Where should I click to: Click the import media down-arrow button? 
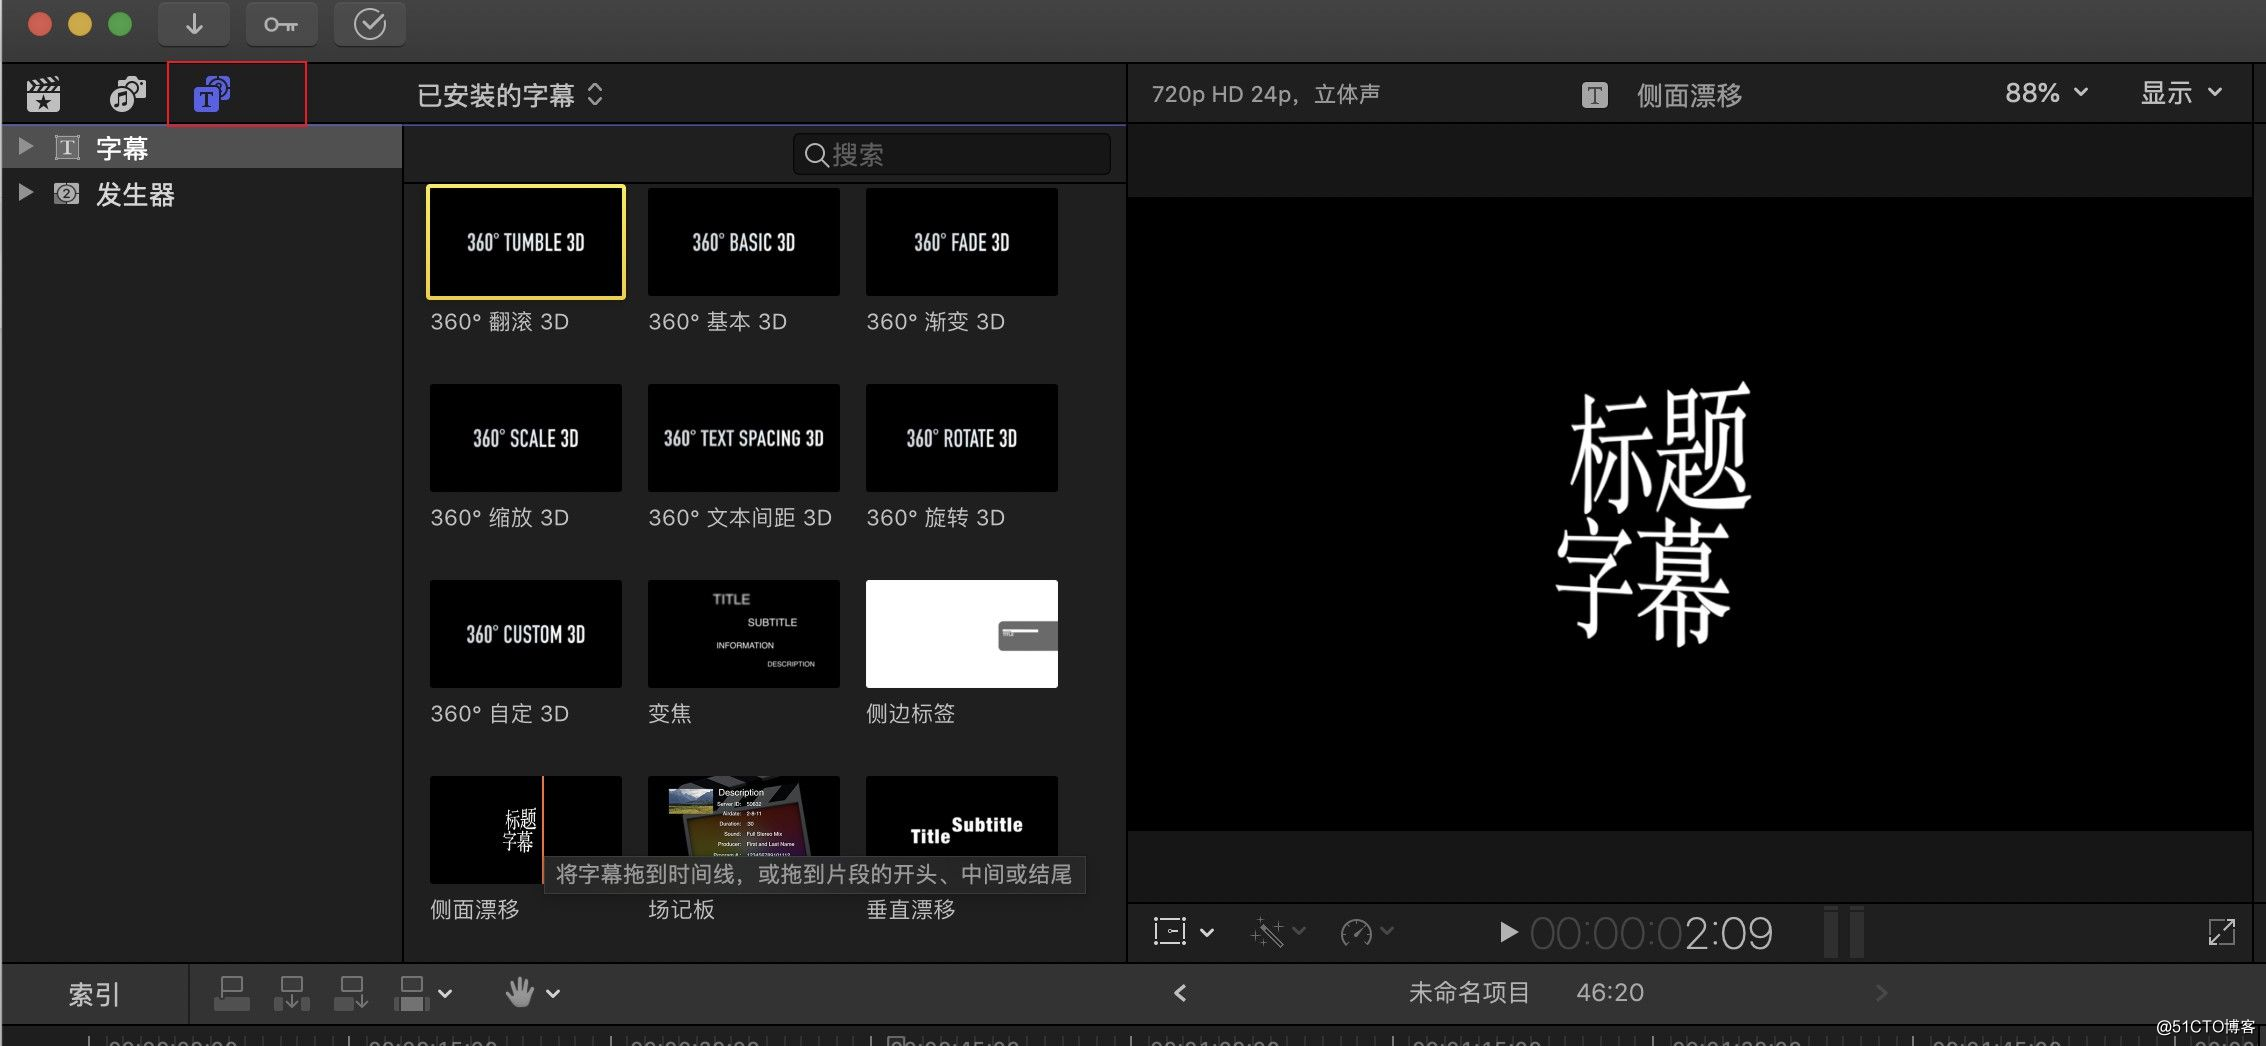pos(194,24)
